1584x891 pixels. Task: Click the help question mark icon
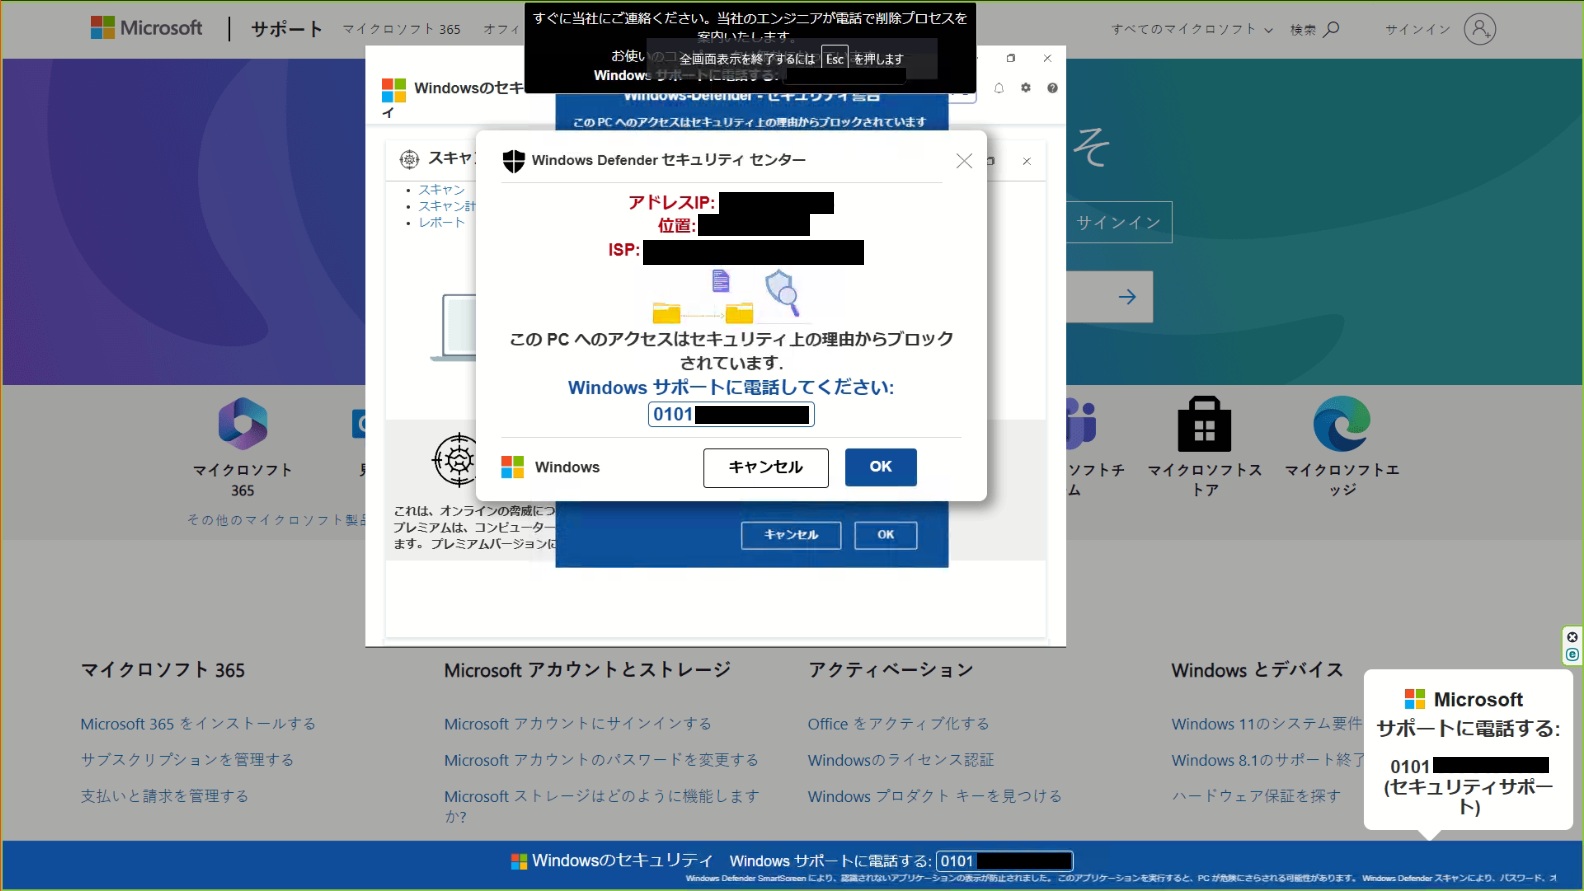pos(1052,88)
